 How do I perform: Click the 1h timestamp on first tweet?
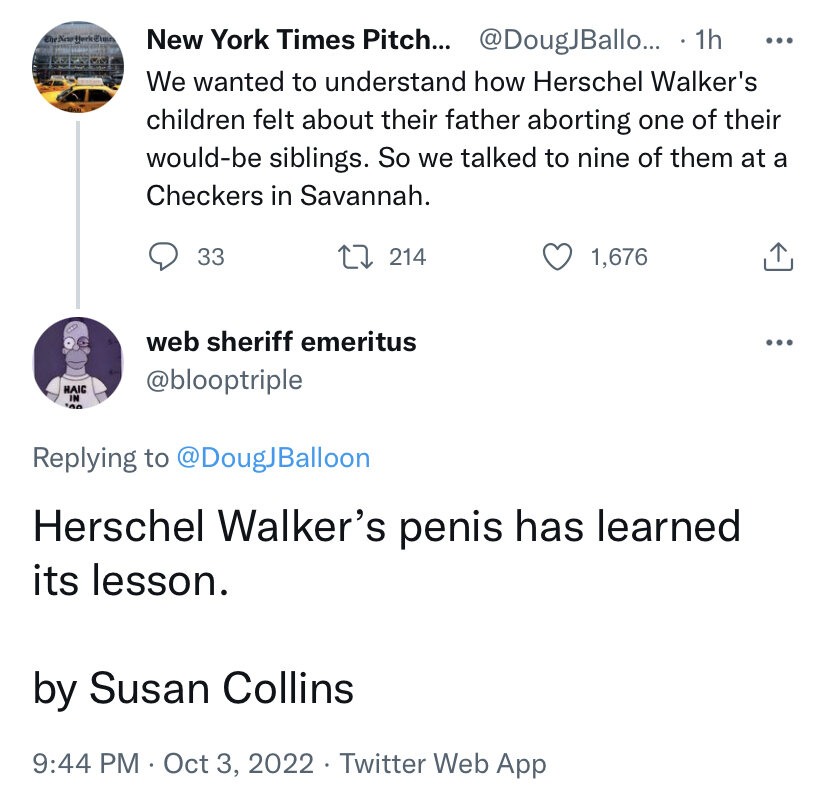pos(708,41)
